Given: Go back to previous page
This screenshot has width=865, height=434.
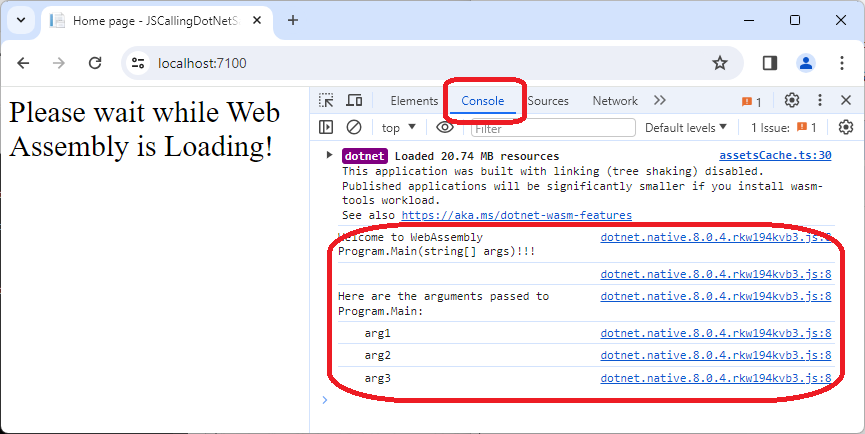Looking at the screenshot, I should pyautogui.click(x=23, y=63).
